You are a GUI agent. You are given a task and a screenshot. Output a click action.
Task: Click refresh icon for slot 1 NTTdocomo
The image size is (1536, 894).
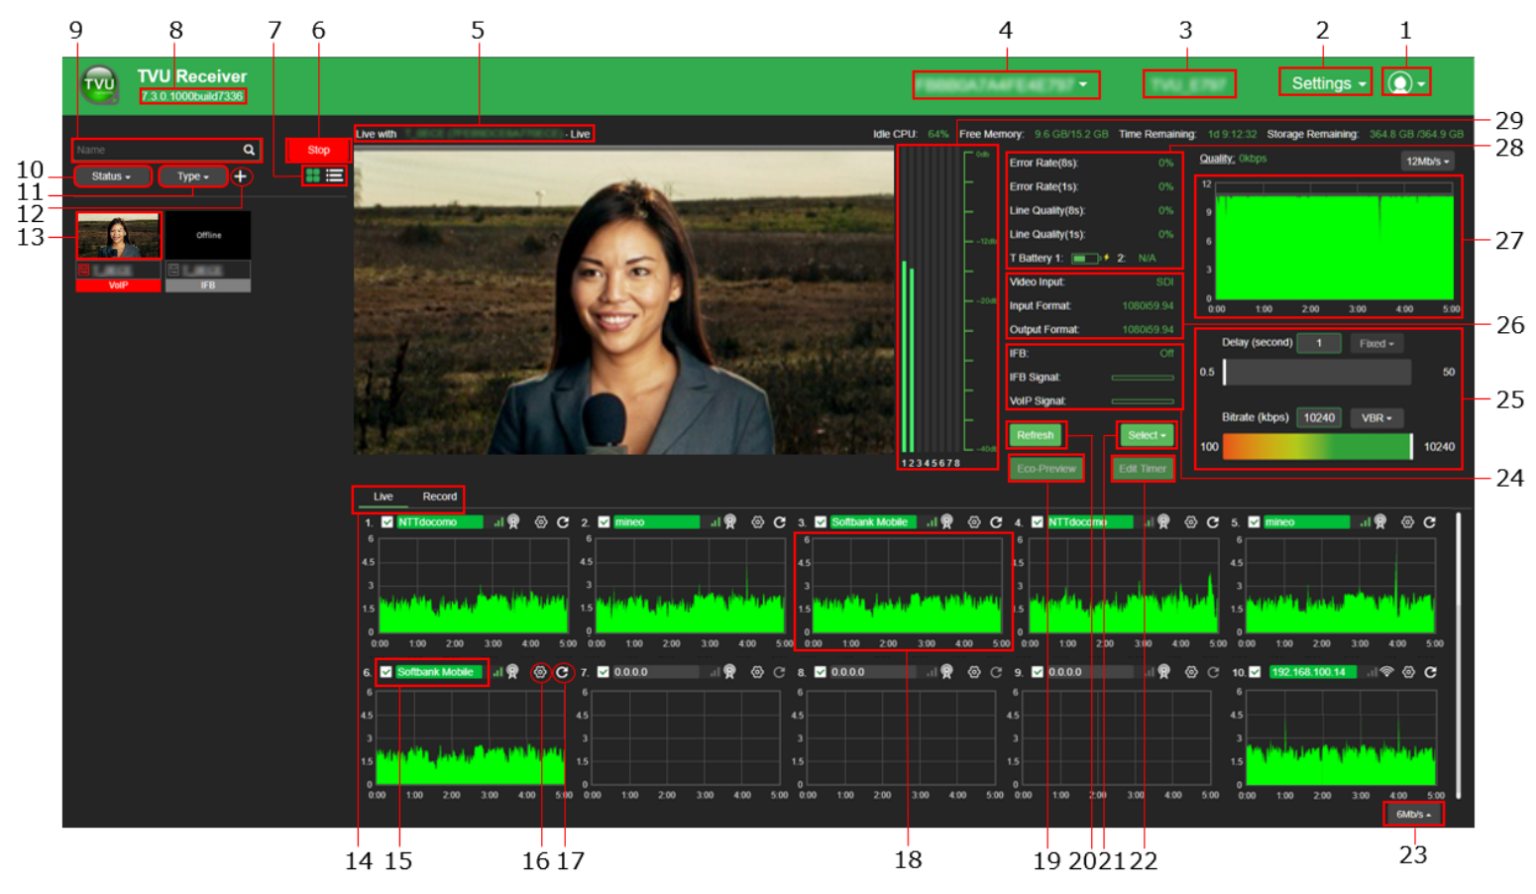click(x=563, y=522)
